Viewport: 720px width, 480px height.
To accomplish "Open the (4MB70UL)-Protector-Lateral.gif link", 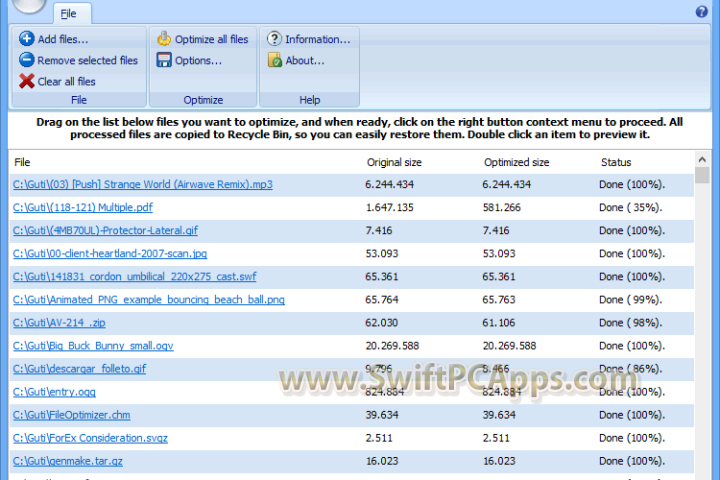I will click(105, 230).
